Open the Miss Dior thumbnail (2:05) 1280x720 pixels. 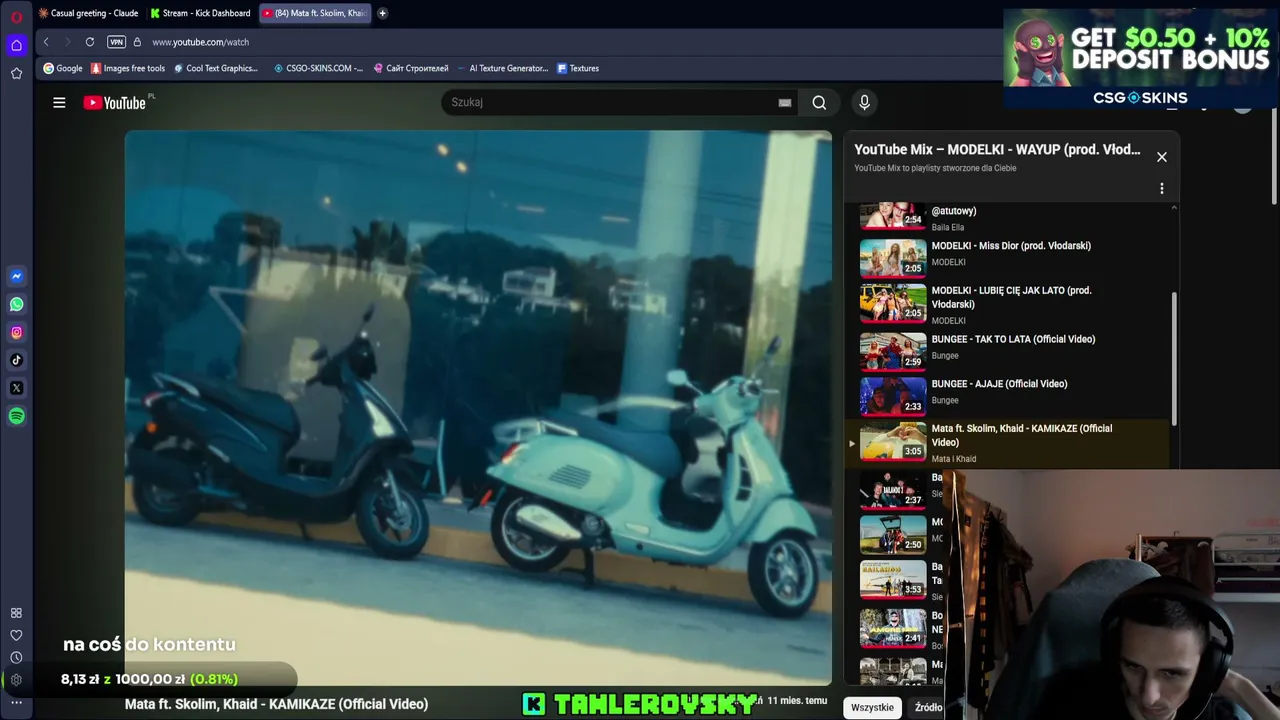point(893,257)
